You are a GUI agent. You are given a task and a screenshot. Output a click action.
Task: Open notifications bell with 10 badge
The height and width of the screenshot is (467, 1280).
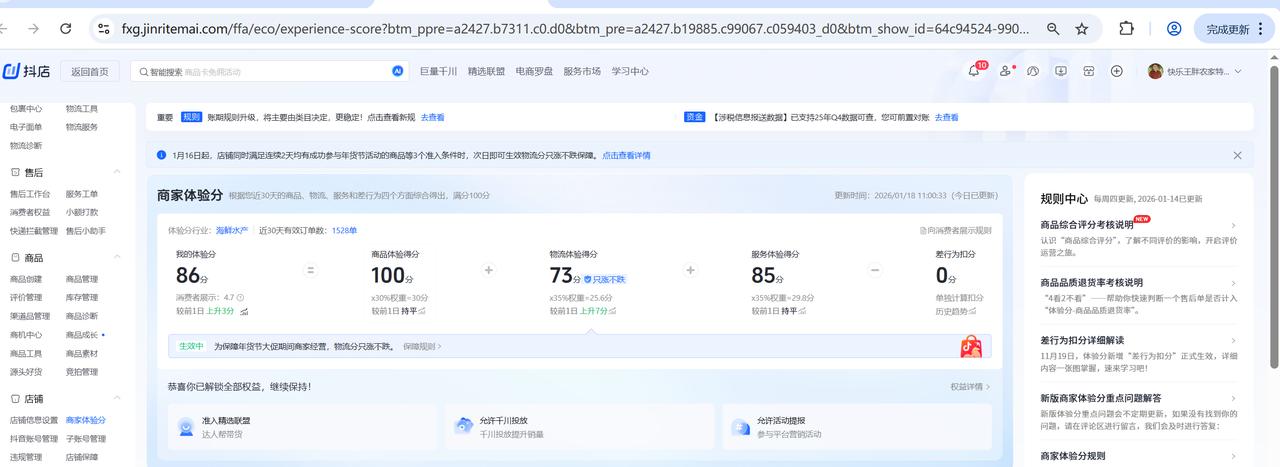[976, 70]
